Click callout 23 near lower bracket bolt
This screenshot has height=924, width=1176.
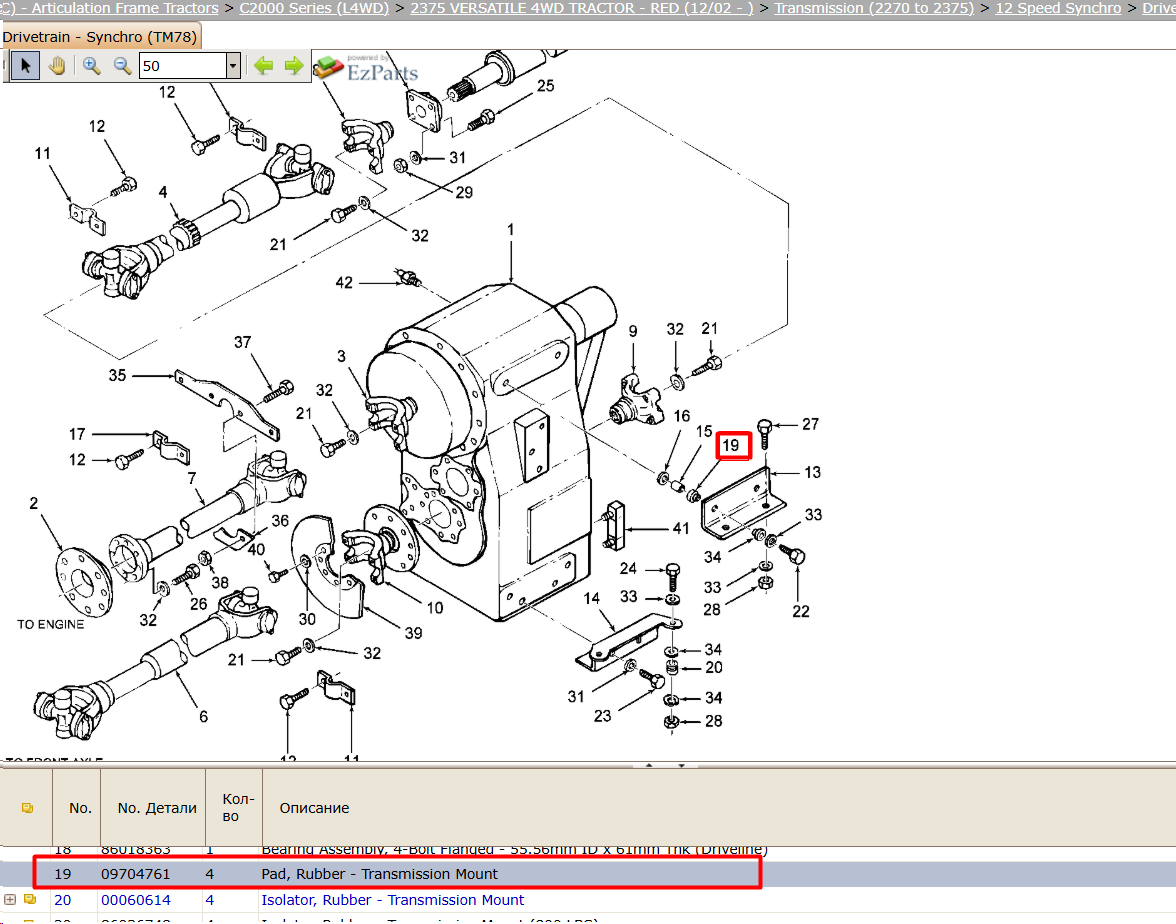coord(602,716)
